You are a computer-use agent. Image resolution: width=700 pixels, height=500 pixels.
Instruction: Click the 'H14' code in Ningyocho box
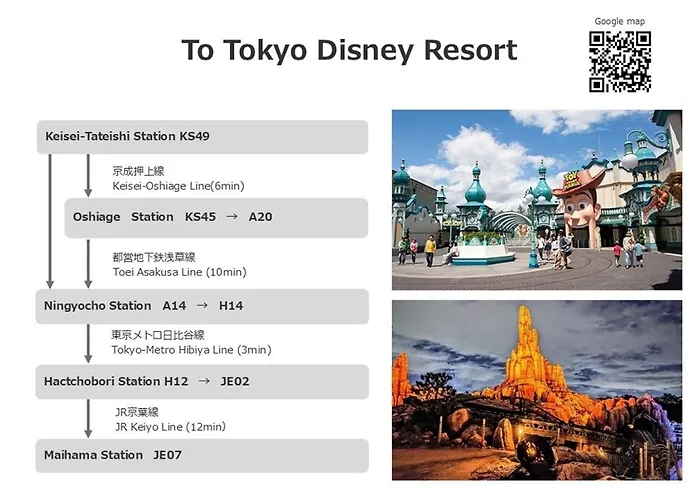tap(231, 306)
